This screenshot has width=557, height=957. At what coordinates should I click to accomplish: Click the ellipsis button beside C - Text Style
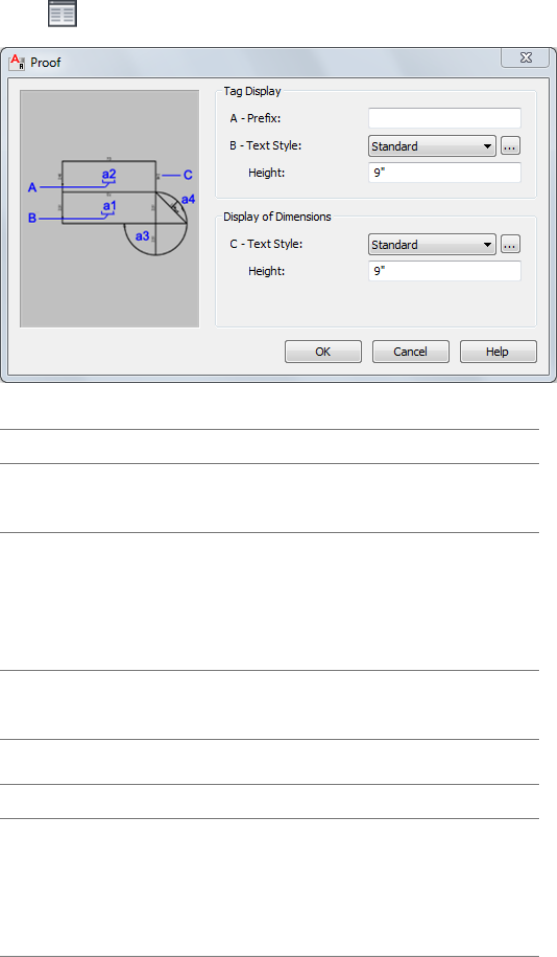point(511,244)
